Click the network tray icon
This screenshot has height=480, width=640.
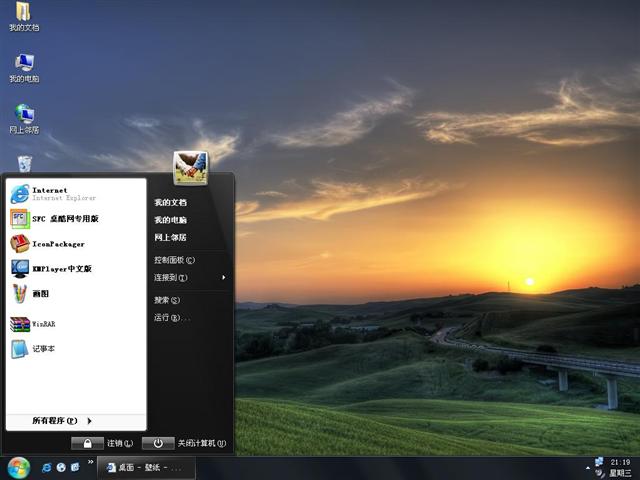pyautogui.click(x=599, y=462)
